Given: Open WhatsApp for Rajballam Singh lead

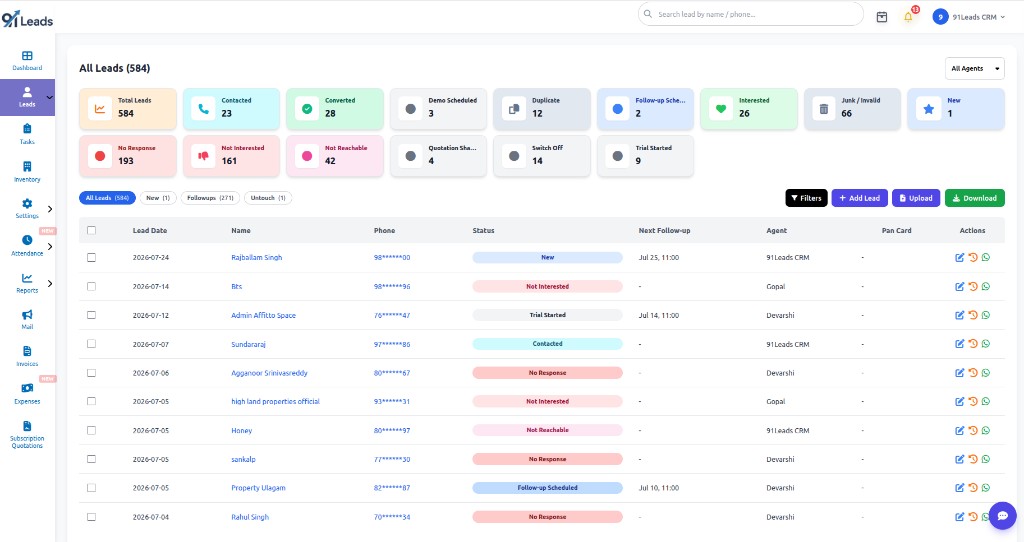Looking at the screenshot, I should [985, 257].
